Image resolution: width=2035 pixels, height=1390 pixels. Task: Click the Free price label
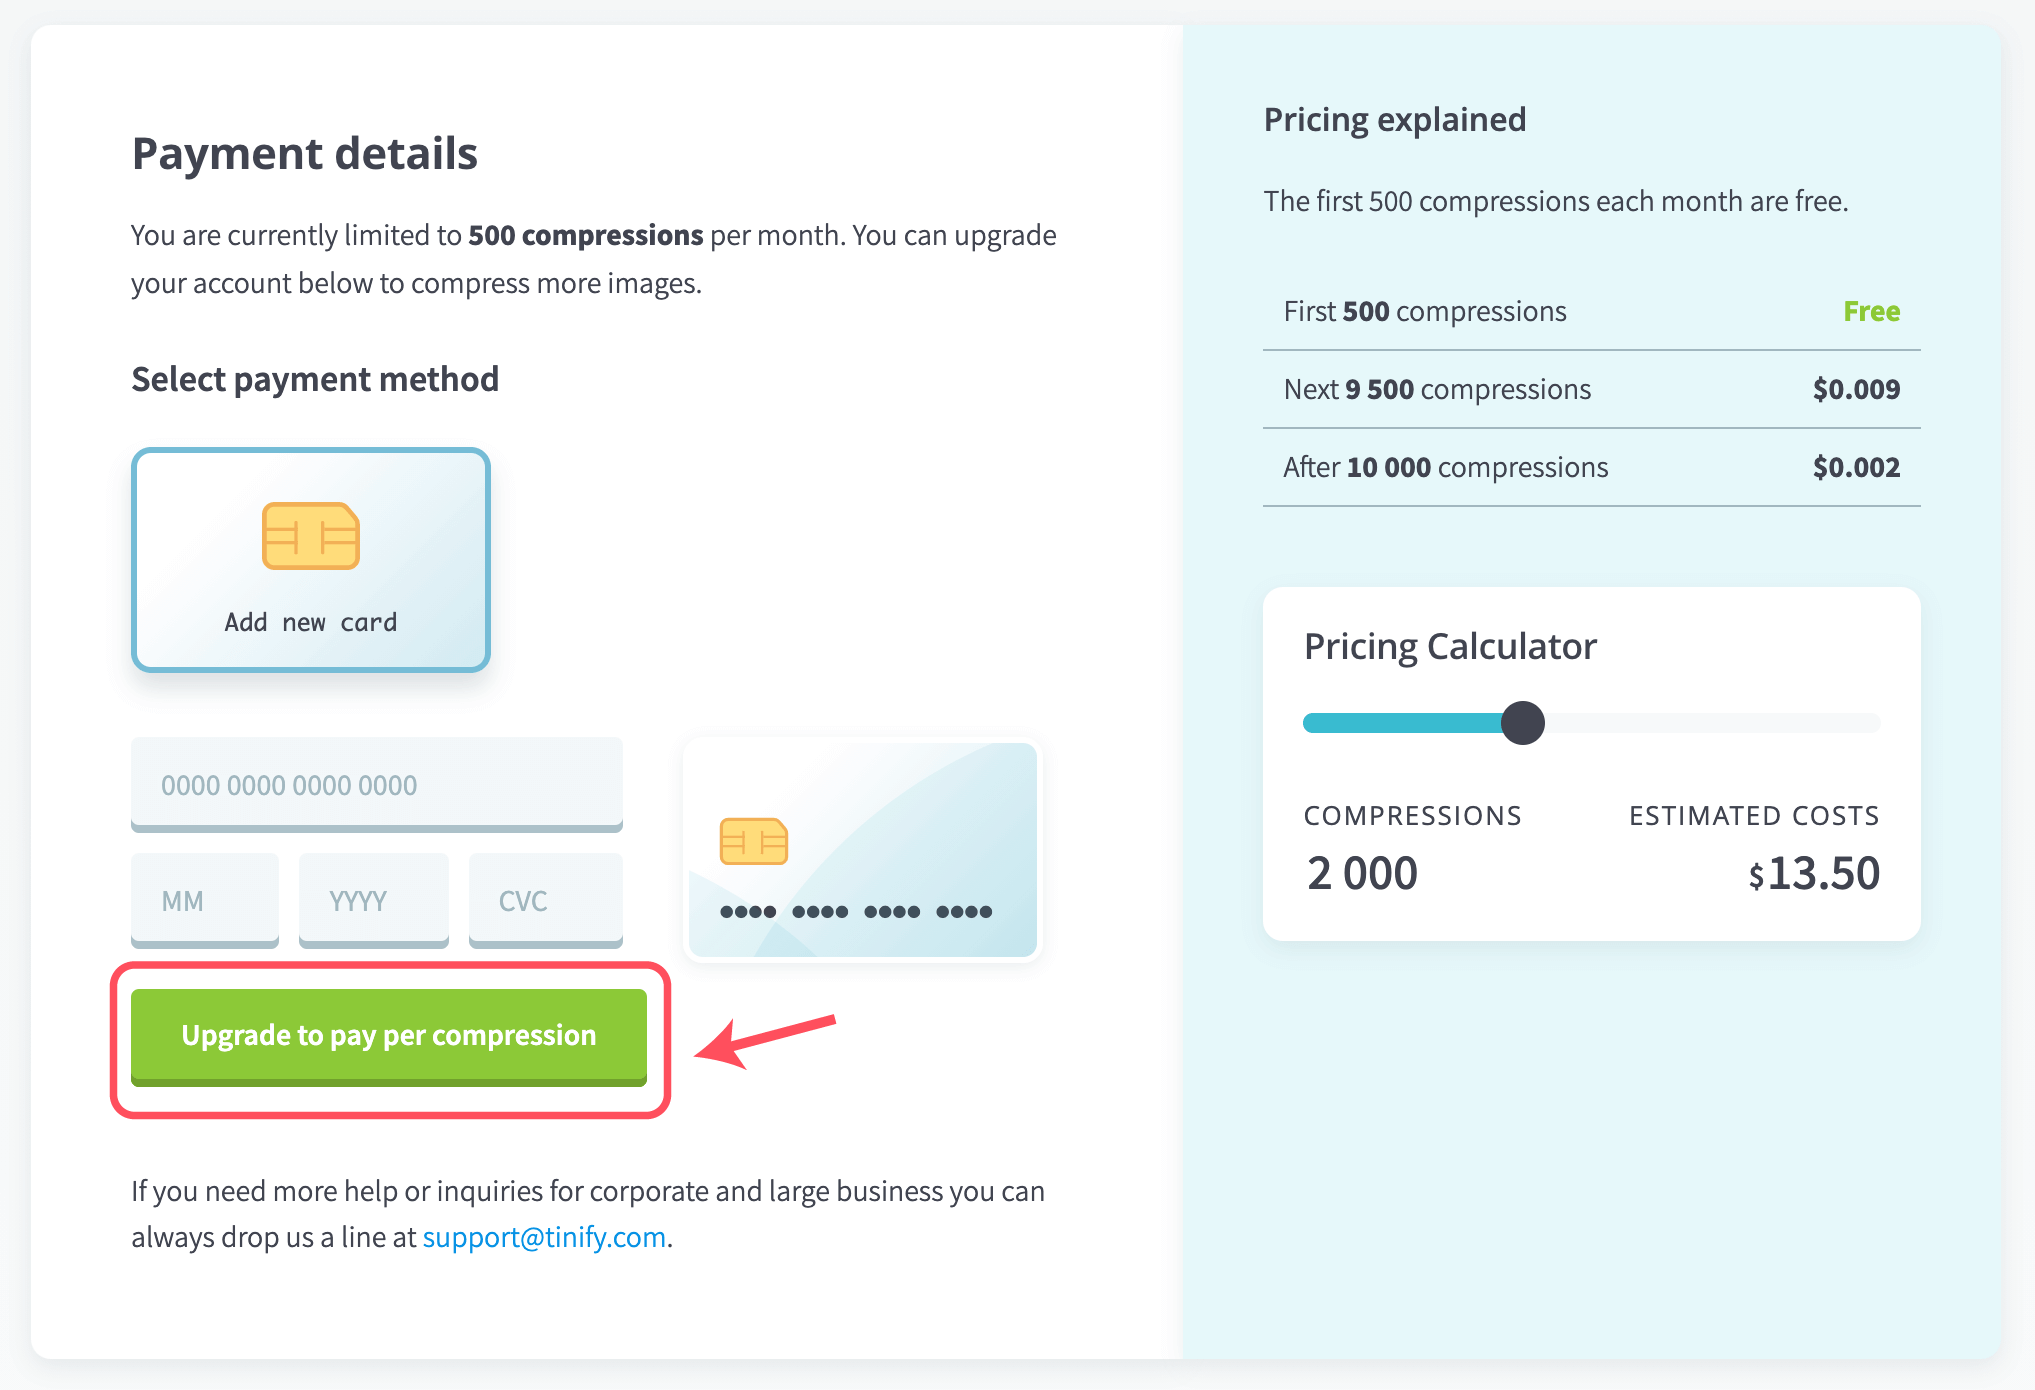(x=1871, y=311)
